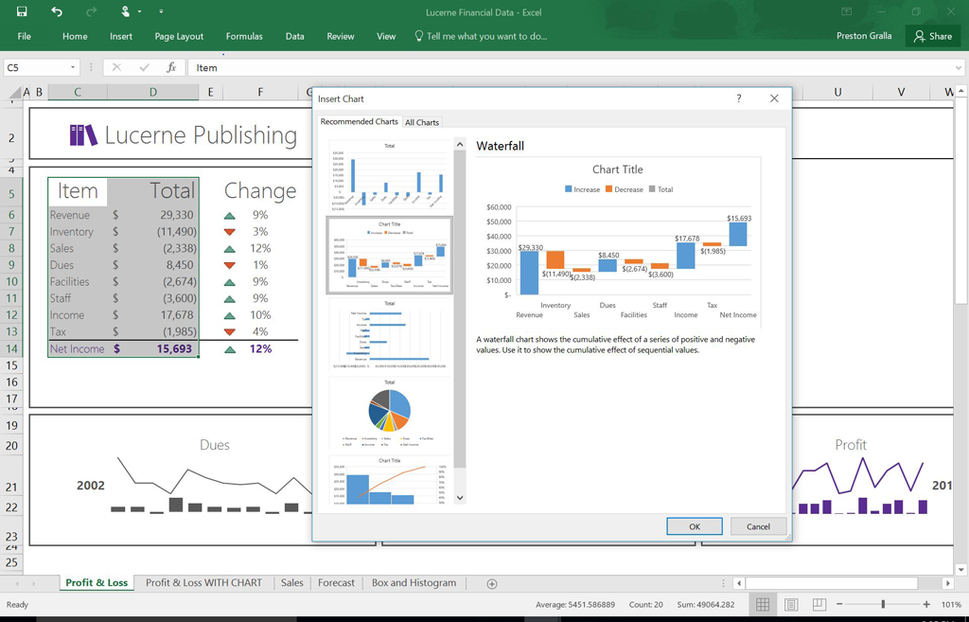Open the Review ribbon tab
969x622 pixels.
click(341, 36)
